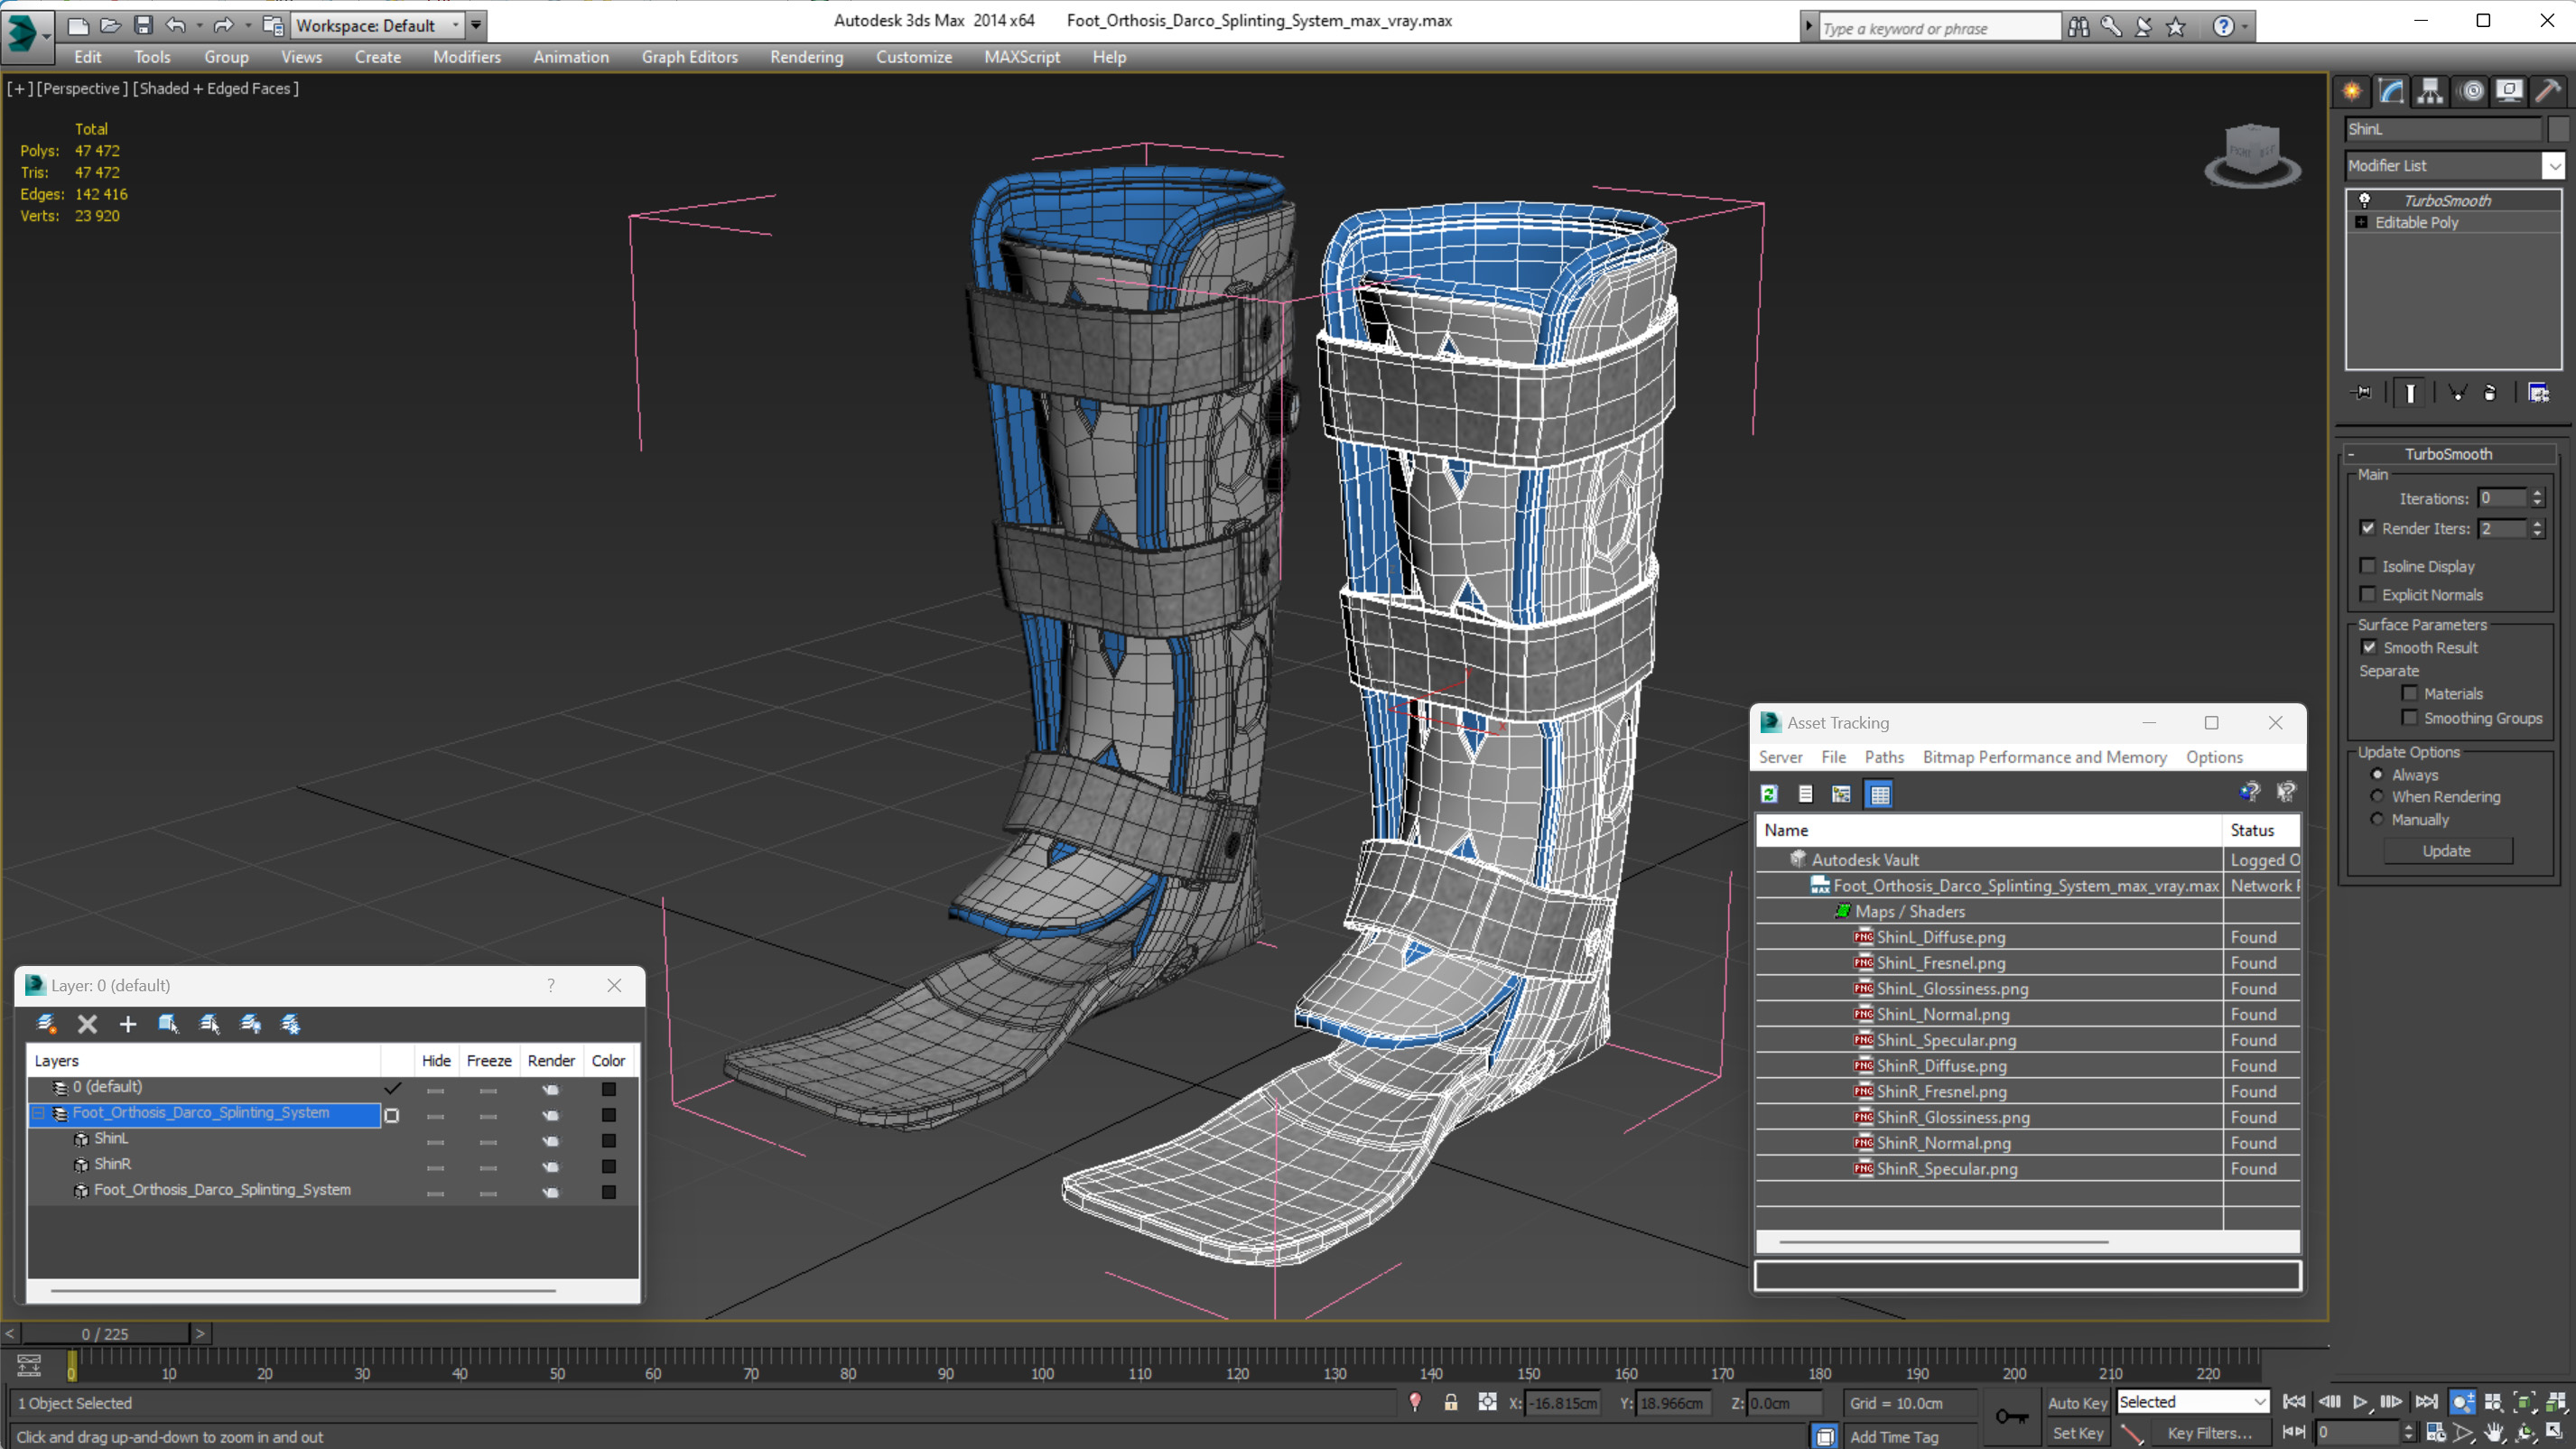Expand Editable Poly in modifier stack
Screen dimensions: 2576x1449
click(2362, 222)
